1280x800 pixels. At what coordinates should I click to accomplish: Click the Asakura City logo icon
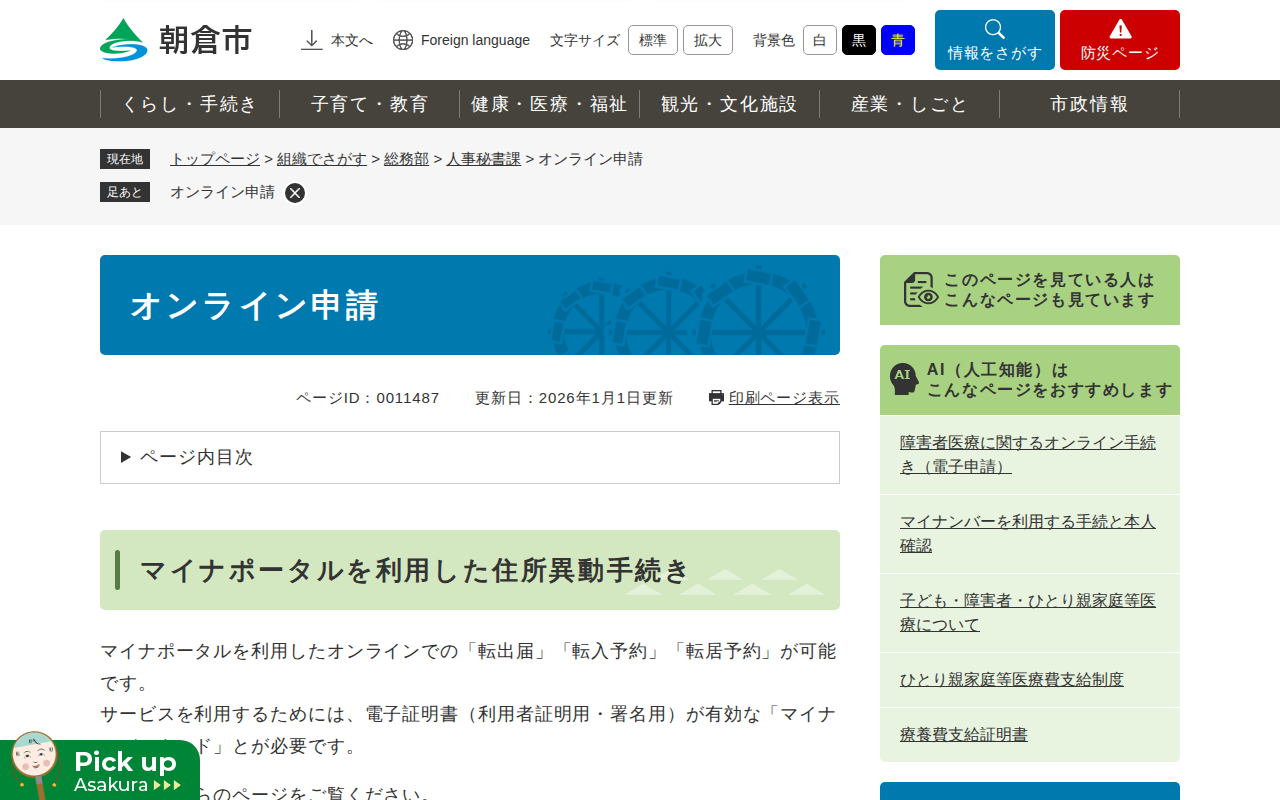coord(123,40)
